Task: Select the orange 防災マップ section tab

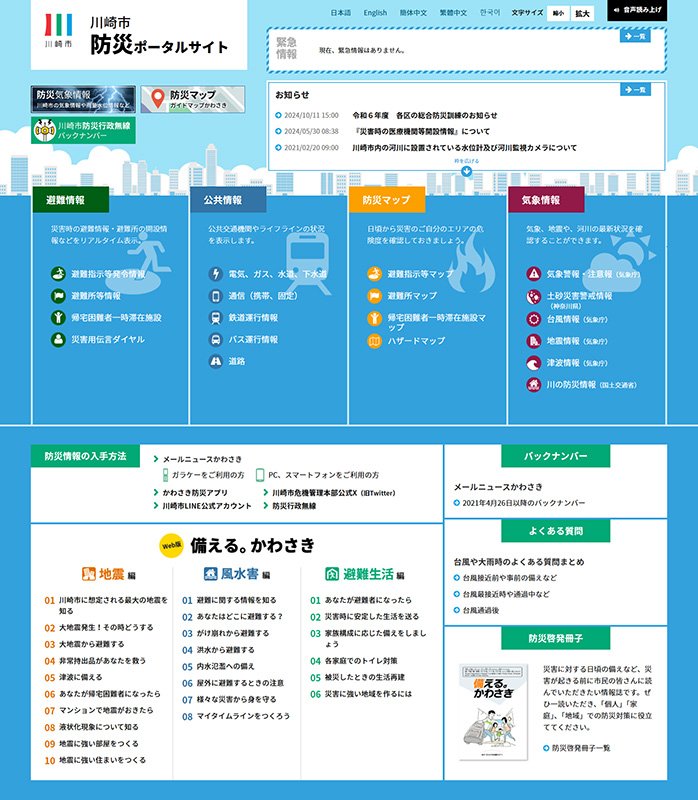Action: pyautogui.click(x=387, y=199)
